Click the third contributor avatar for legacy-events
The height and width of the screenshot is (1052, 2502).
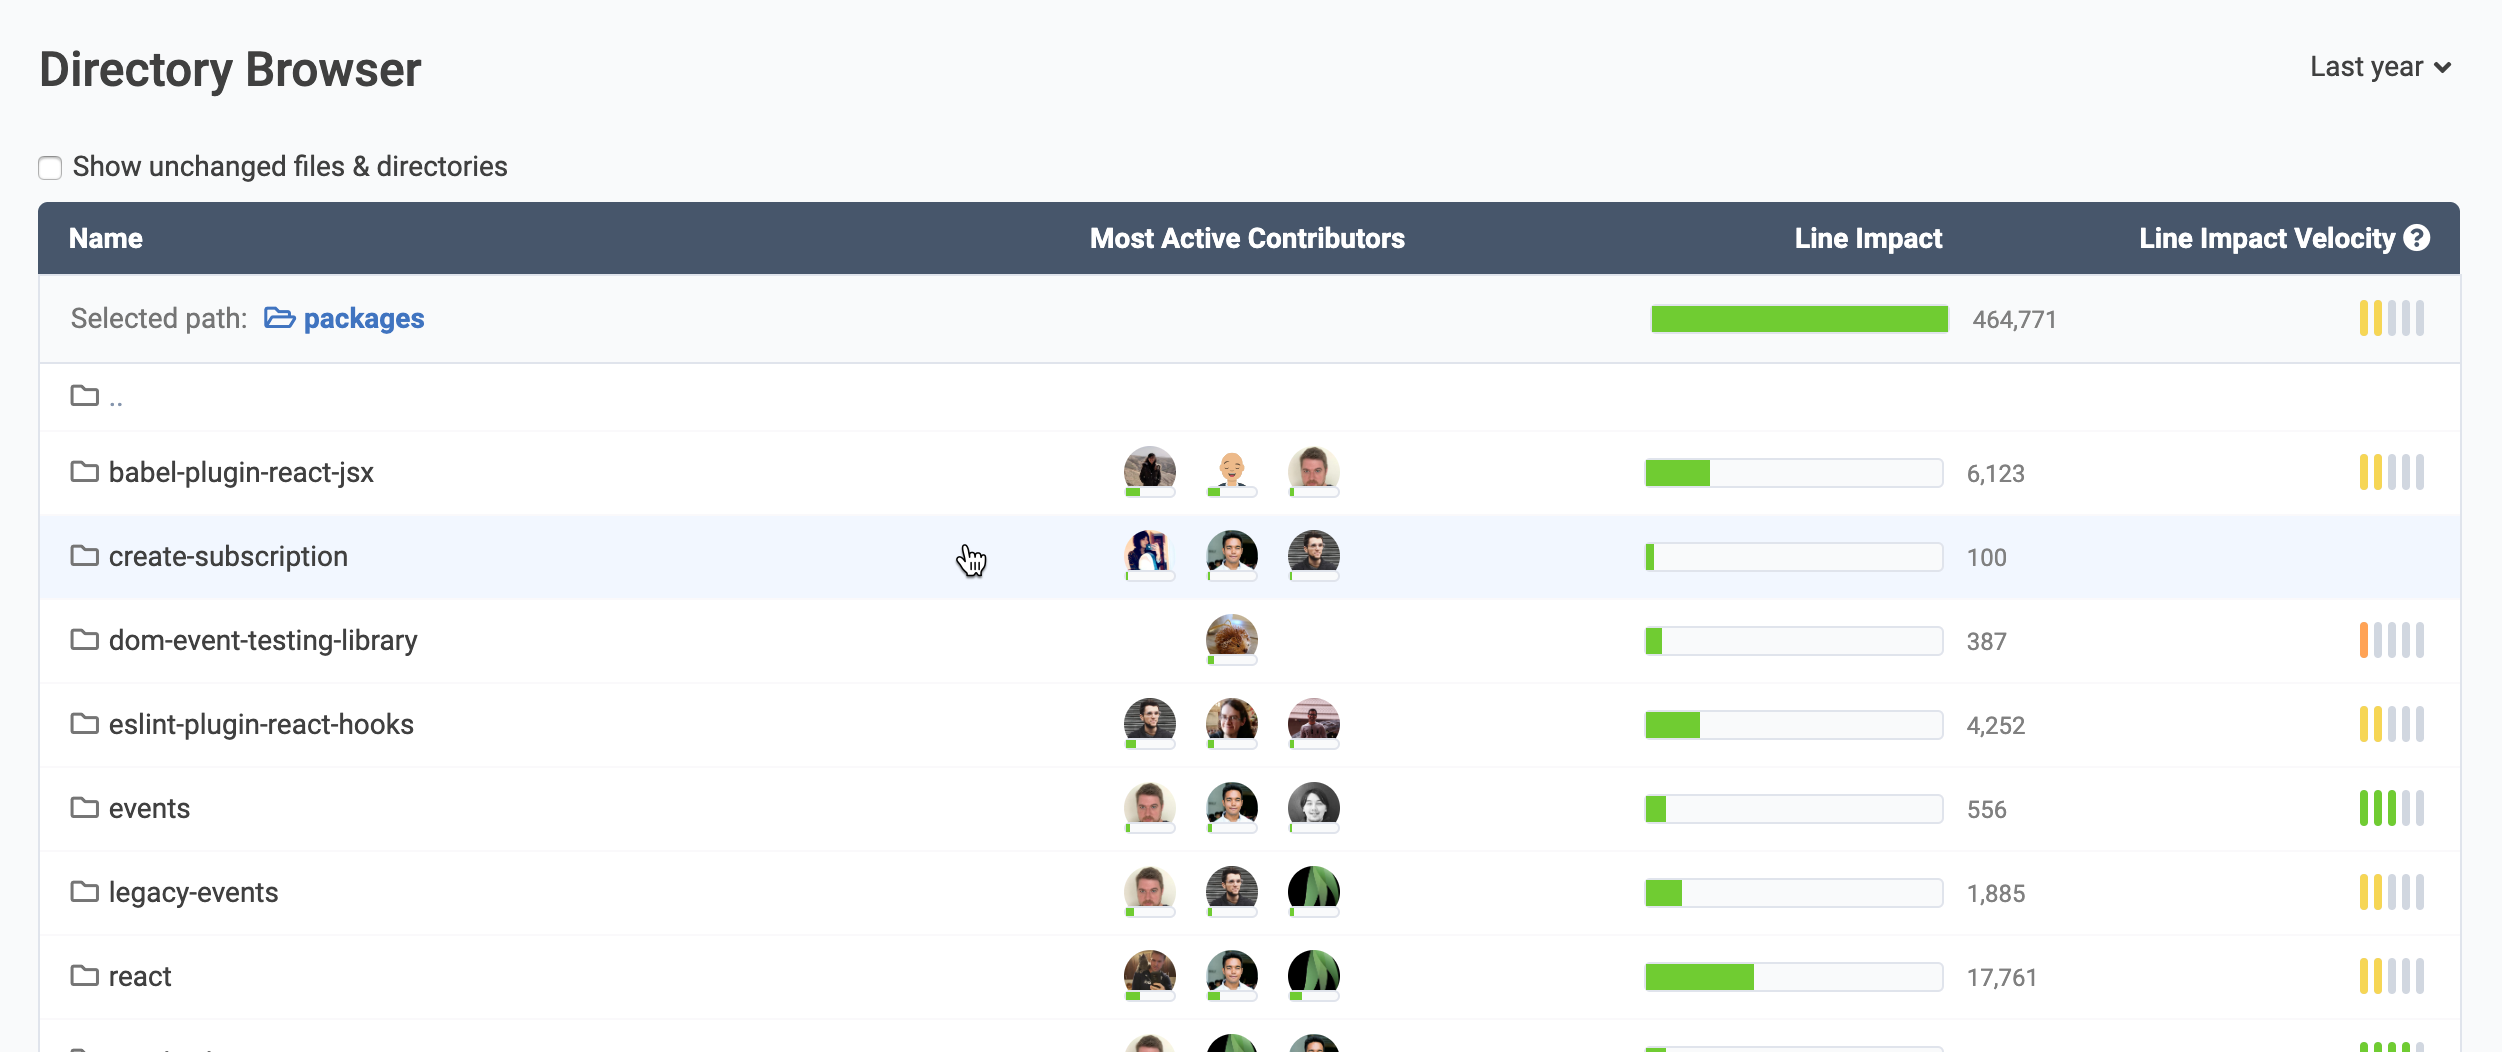coord(1313,889)
